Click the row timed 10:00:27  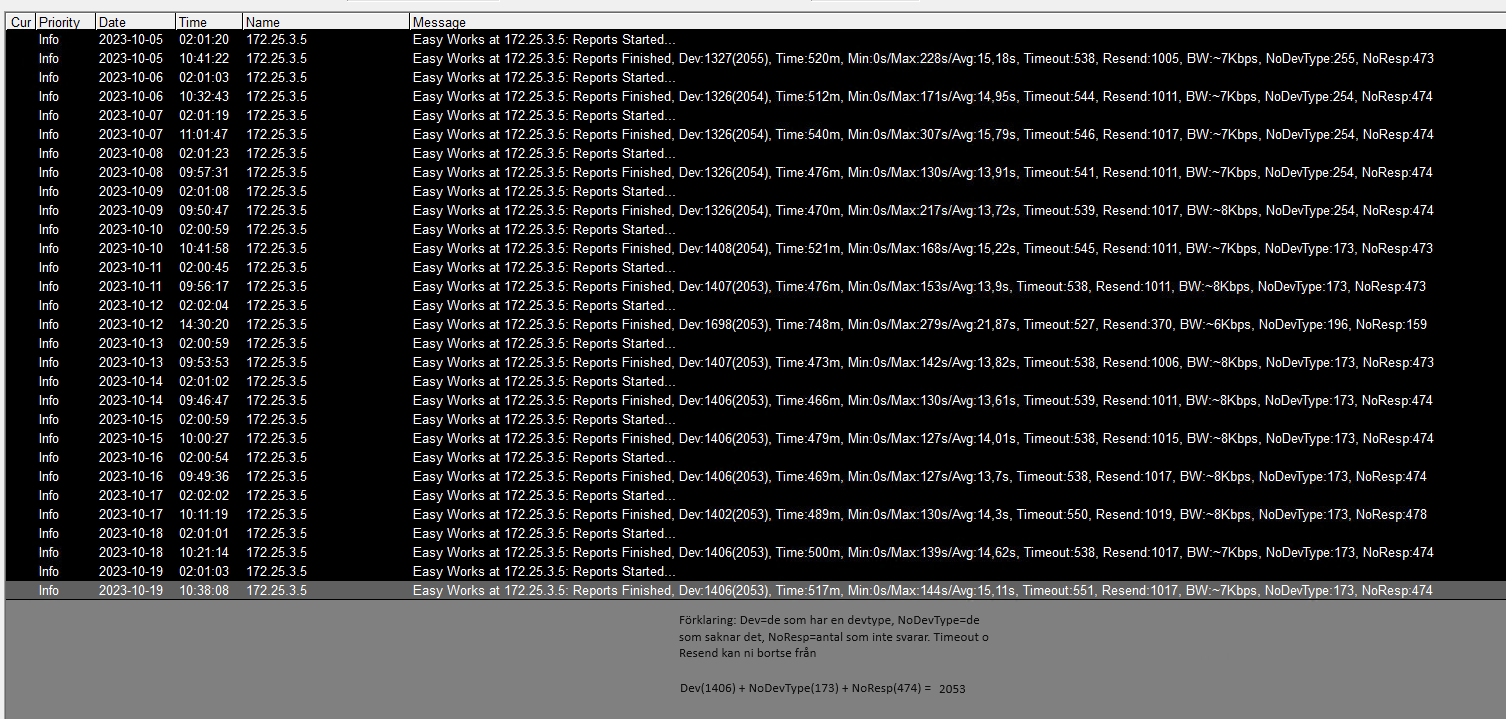755,439
